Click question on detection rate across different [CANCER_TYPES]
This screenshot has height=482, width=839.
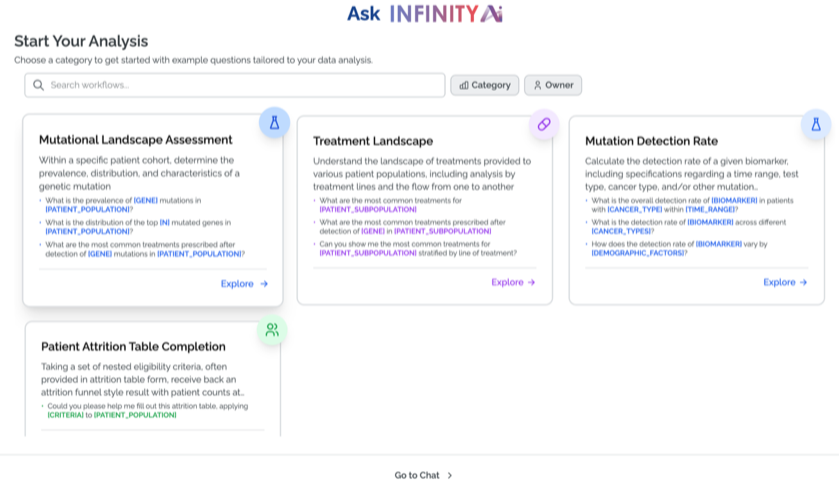coord(689,226)
